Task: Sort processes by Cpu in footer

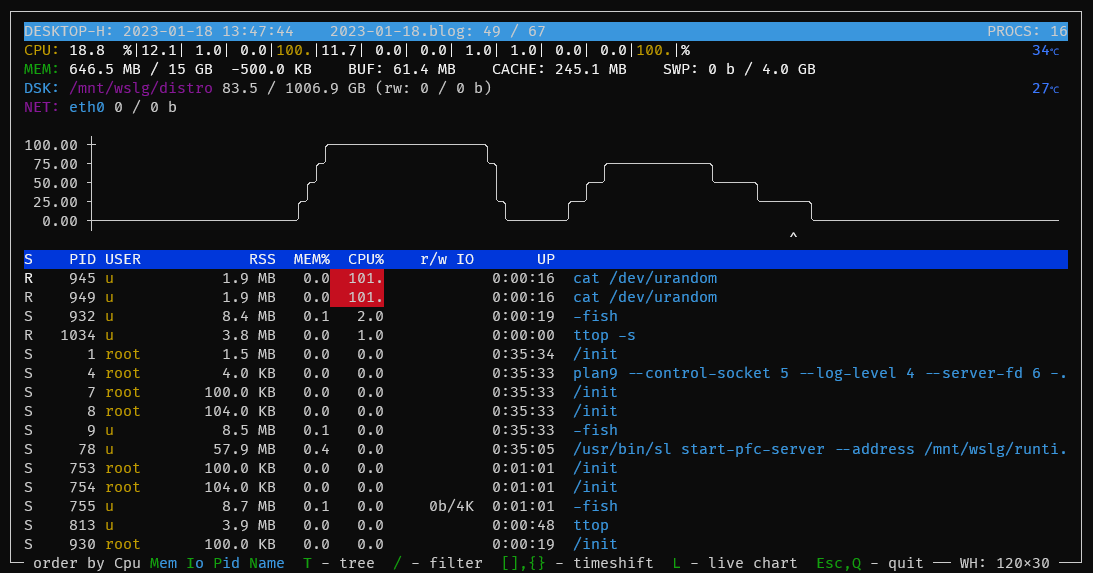Action: 128,563
